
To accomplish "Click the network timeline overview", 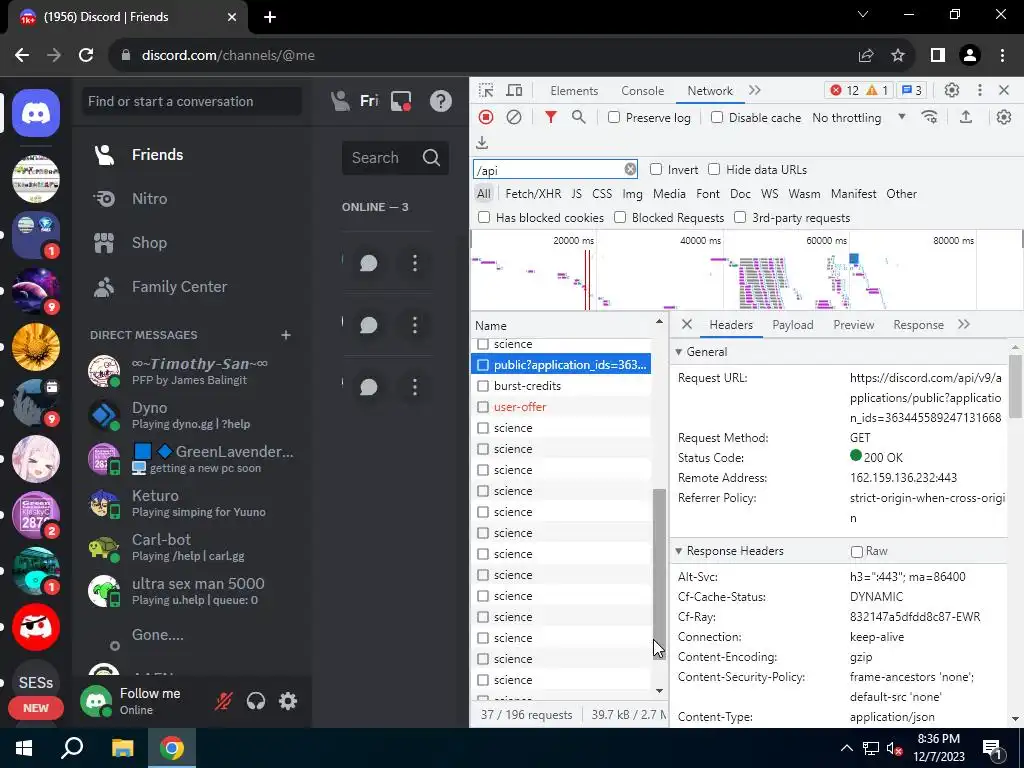I will 746,270.
